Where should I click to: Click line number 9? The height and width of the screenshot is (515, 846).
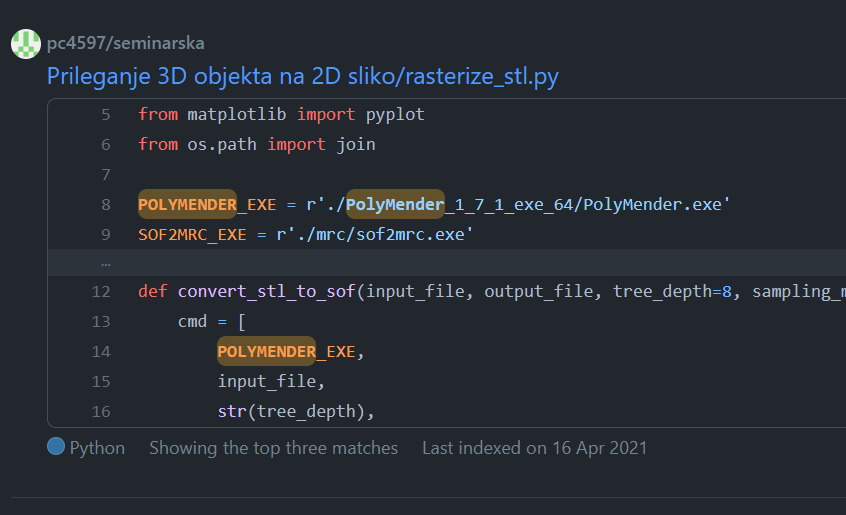pos(106,235)
